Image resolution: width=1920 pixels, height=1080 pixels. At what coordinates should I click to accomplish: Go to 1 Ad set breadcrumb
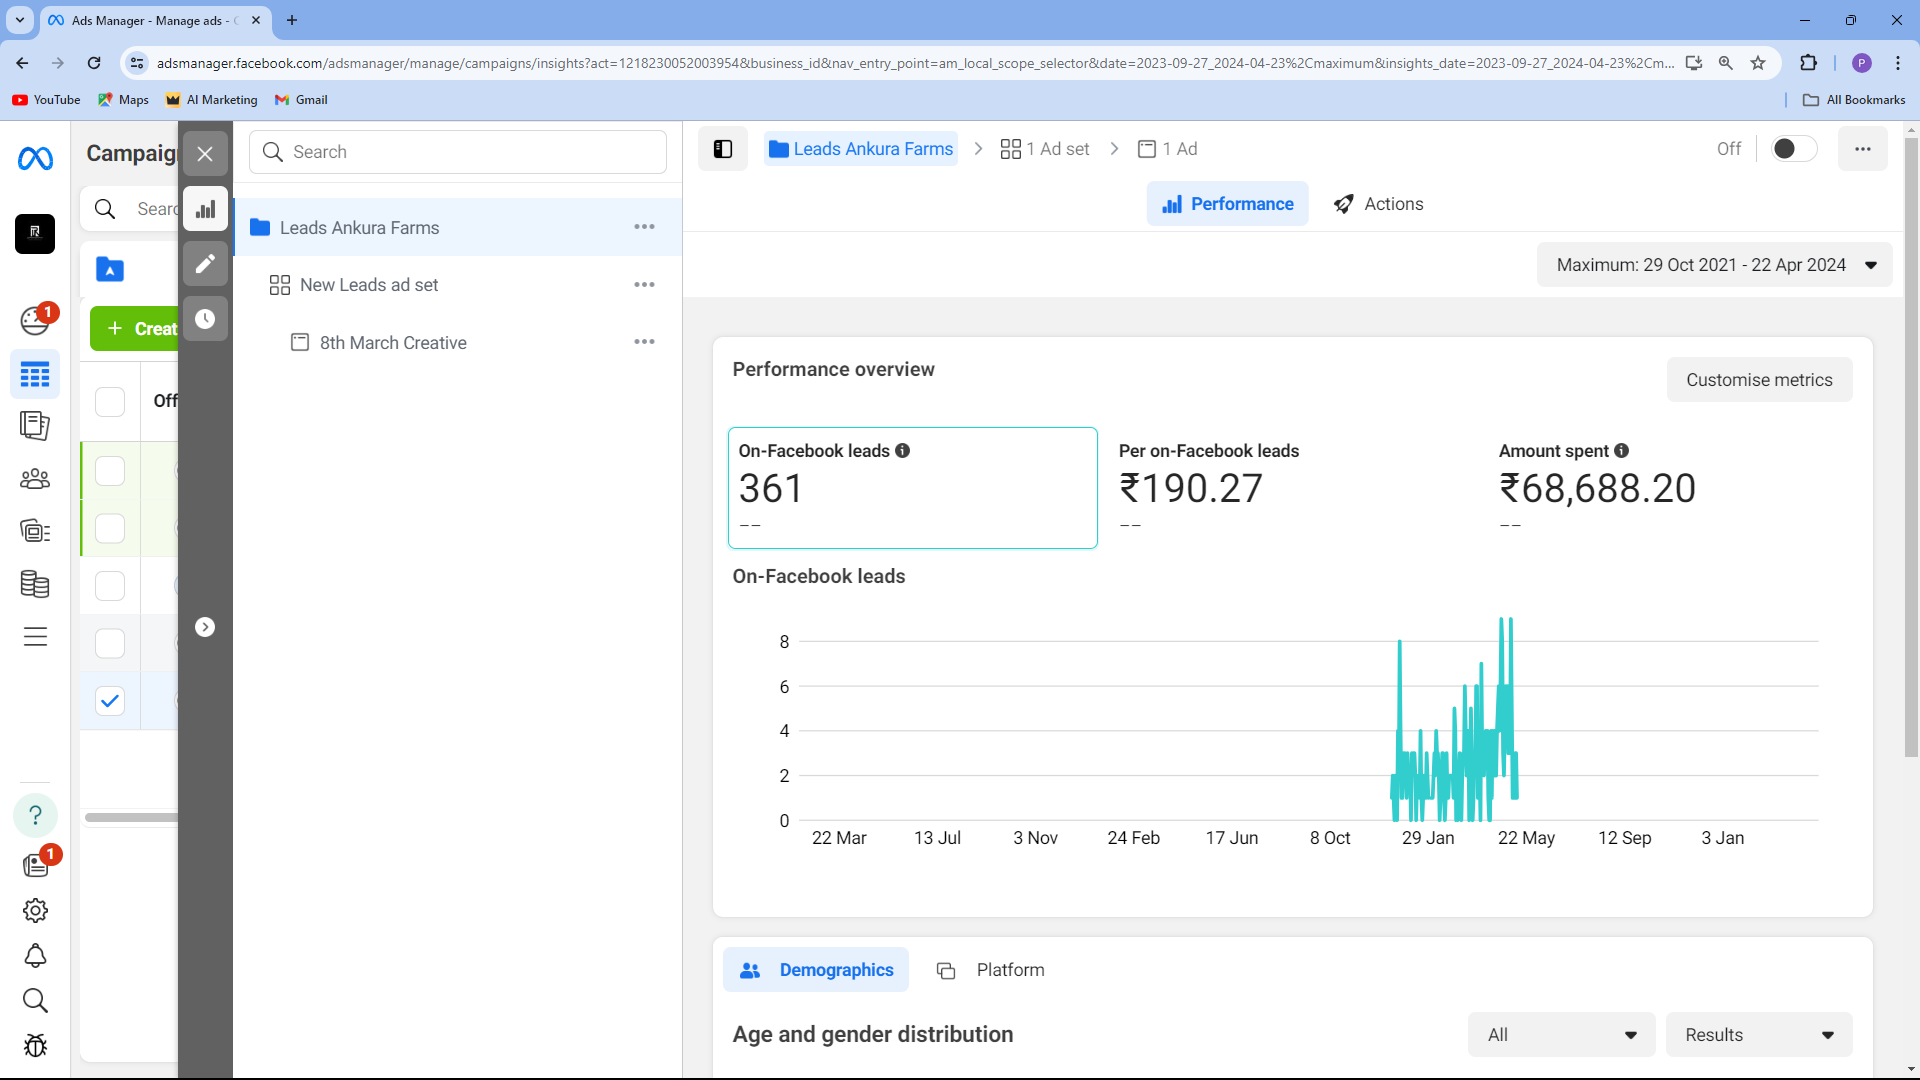(x=1044, y=149)
